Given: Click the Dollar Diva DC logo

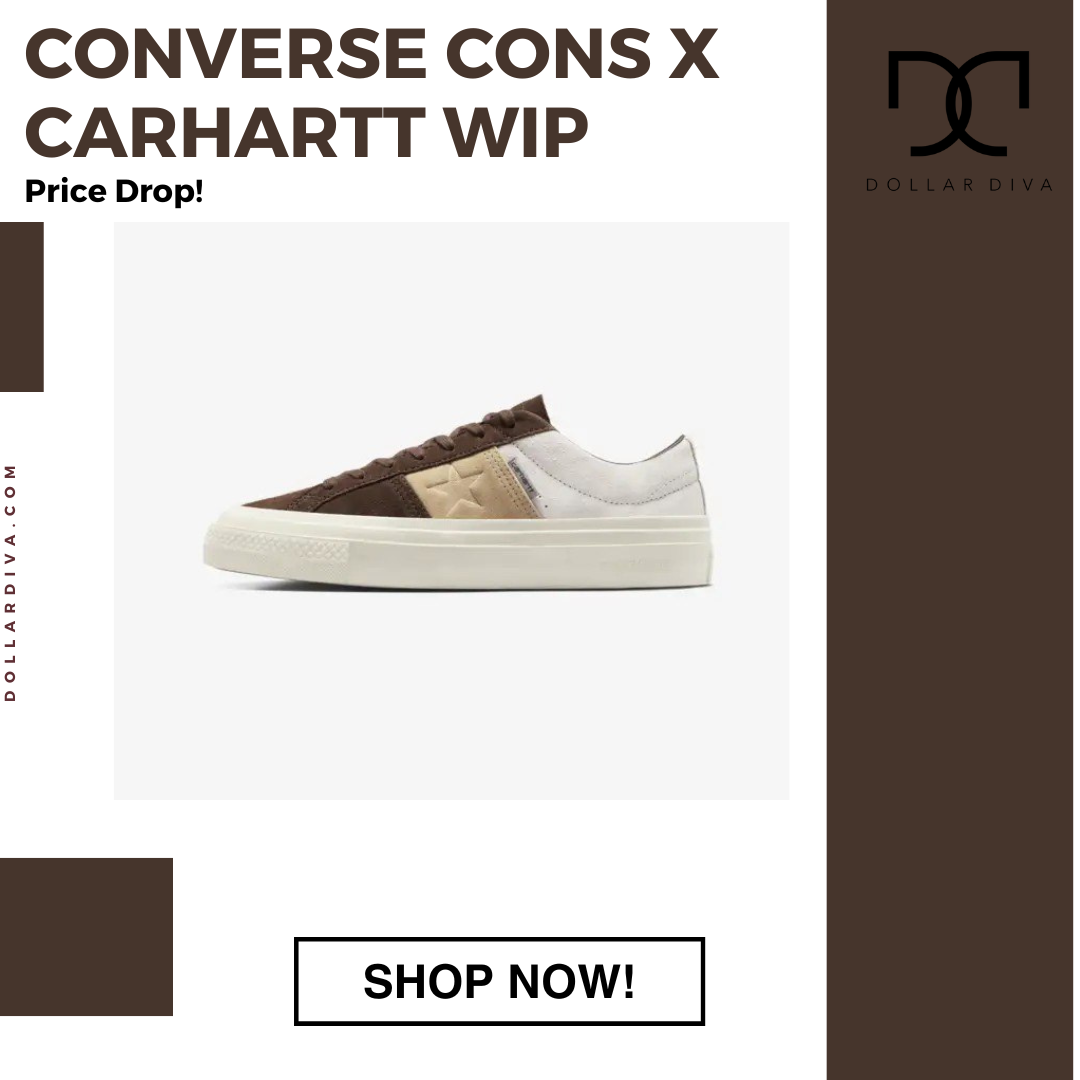Looking at the screenshot, I should 958,103.
